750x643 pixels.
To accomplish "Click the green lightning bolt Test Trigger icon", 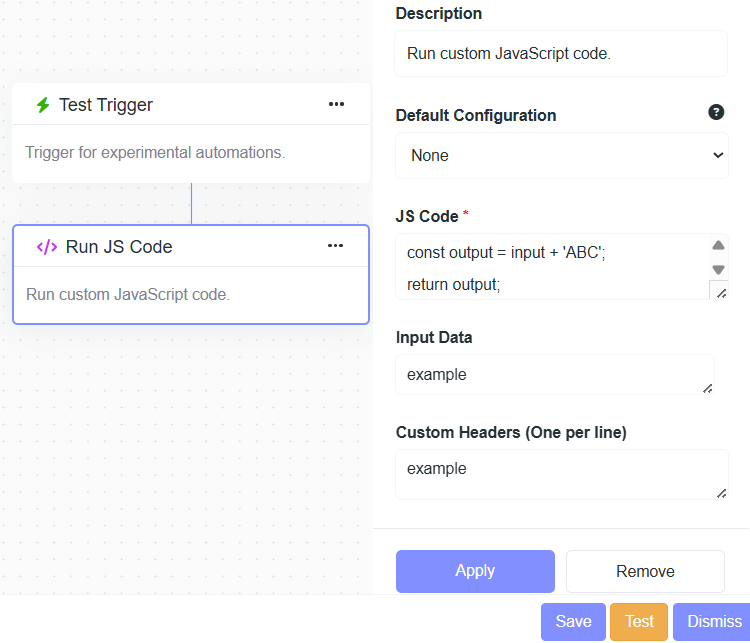I will click(42, 105).
